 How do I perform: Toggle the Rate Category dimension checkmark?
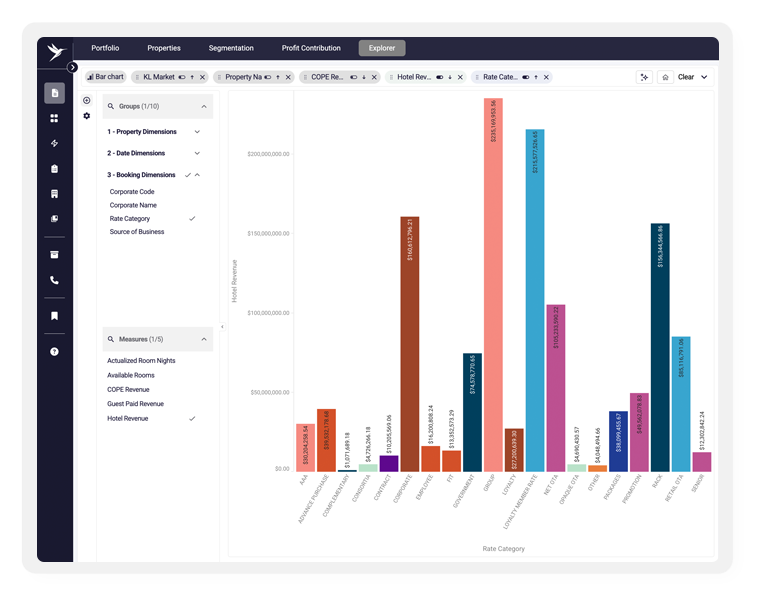click(x=192, y=219)
